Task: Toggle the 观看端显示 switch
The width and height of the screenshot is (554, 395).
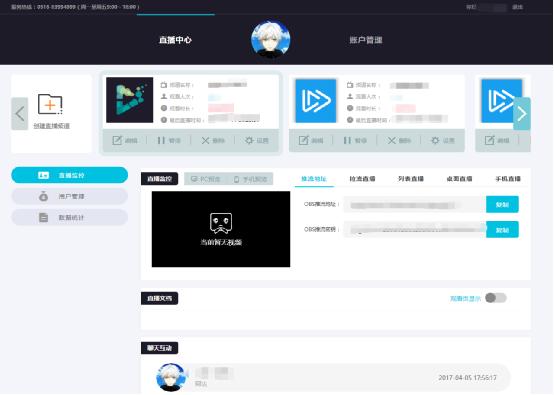Action: click(495, 298)
